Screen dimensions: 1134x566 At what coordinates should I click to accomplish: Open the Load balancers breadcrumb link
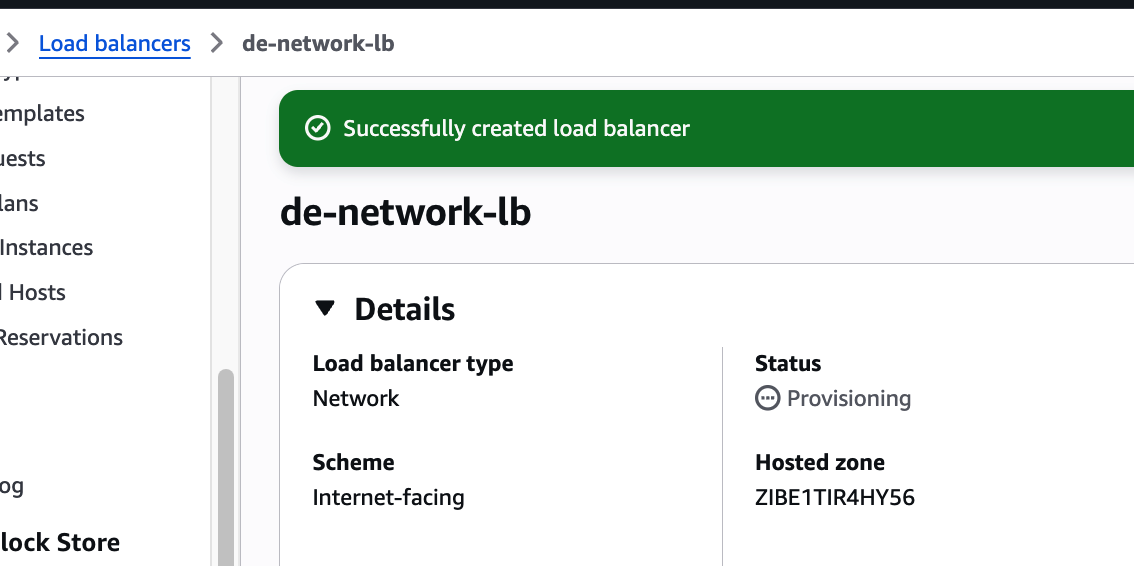pos(114,43)
